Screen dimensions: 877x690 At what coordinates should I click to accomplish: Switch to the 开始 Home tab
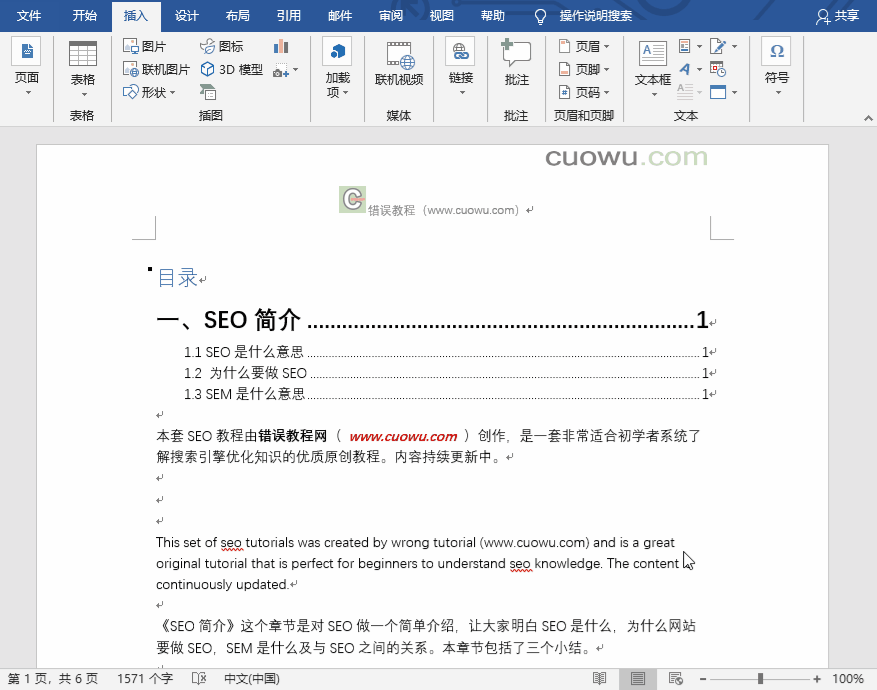[x=84, y=16]
